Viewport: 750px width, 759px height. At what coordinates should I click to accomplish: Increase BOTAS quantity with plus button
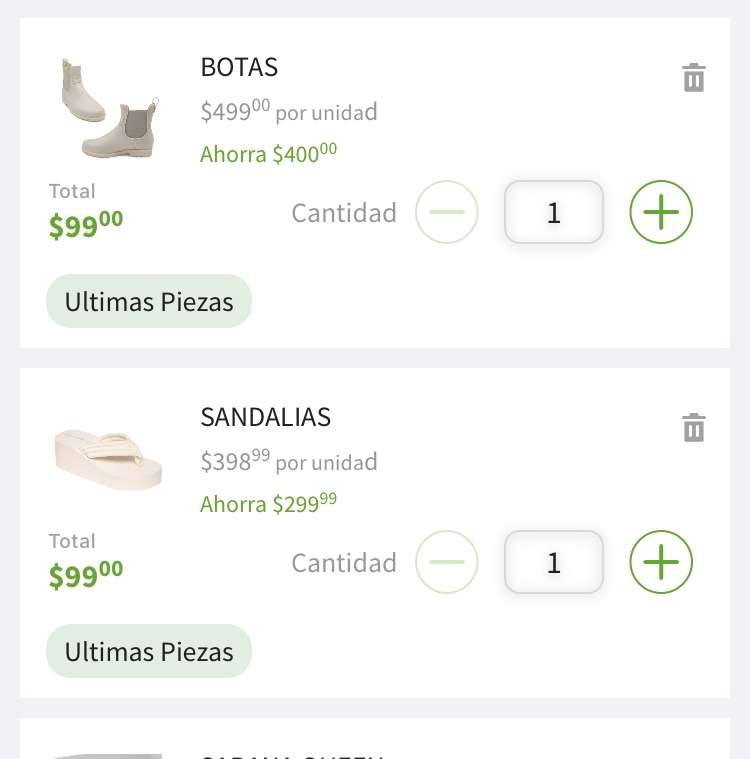point(661,212)
